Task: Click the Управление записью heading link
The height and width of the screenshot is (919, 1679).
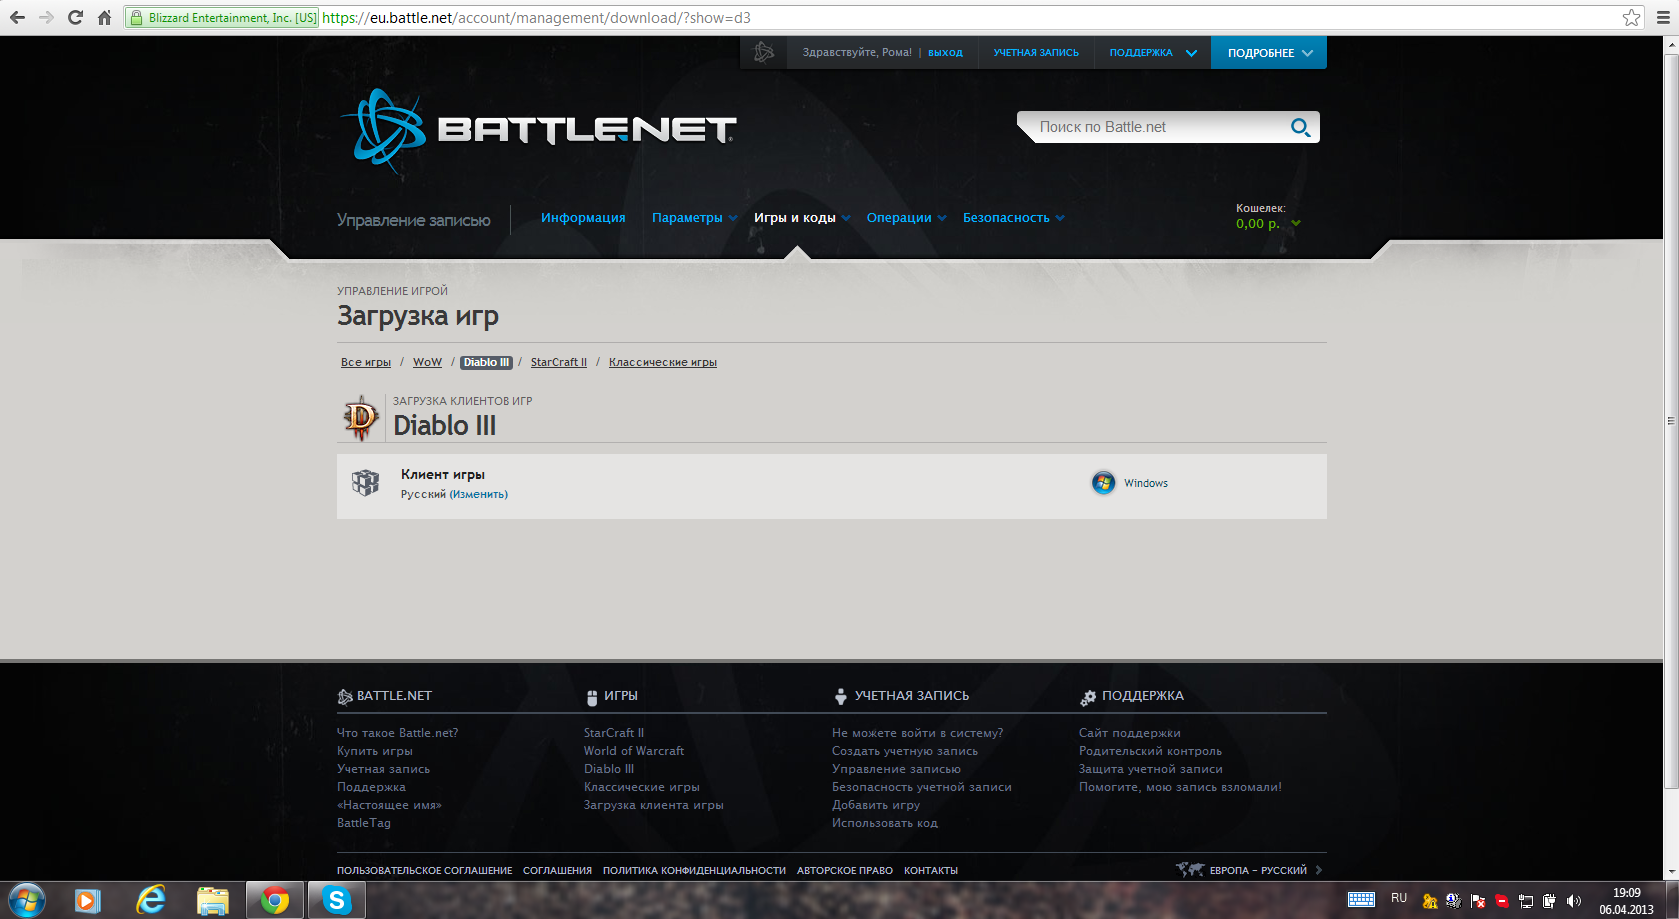Action: point(414,220)
